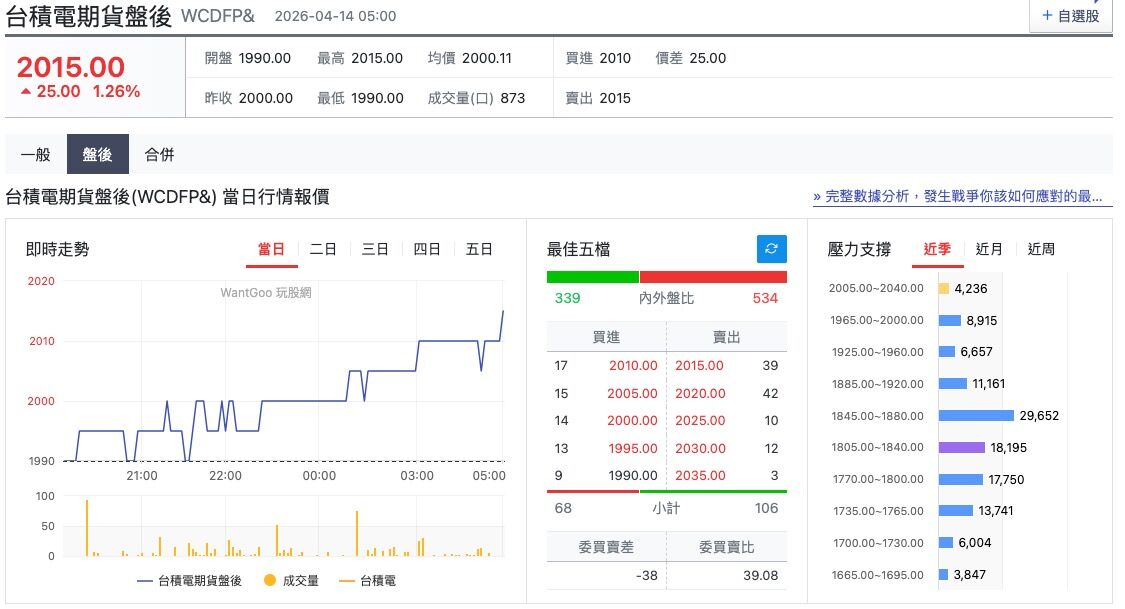The width and height of the screenshot is (1125, 609).
Task: Show the 四日 chart range
Action: click(427, 250)
